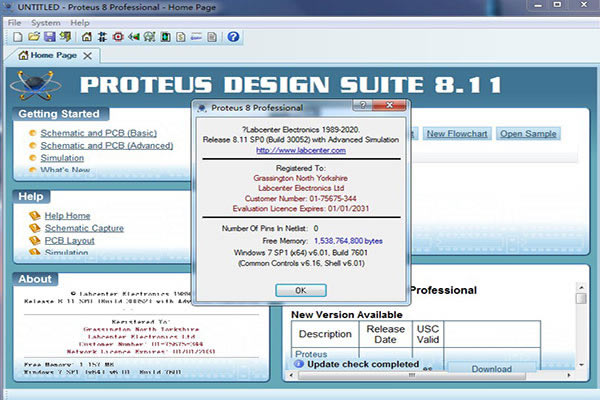The image size is (600, 400).
Task: Open Schematic and PCB (Basic) tutorial
Action: pos(99,133)
